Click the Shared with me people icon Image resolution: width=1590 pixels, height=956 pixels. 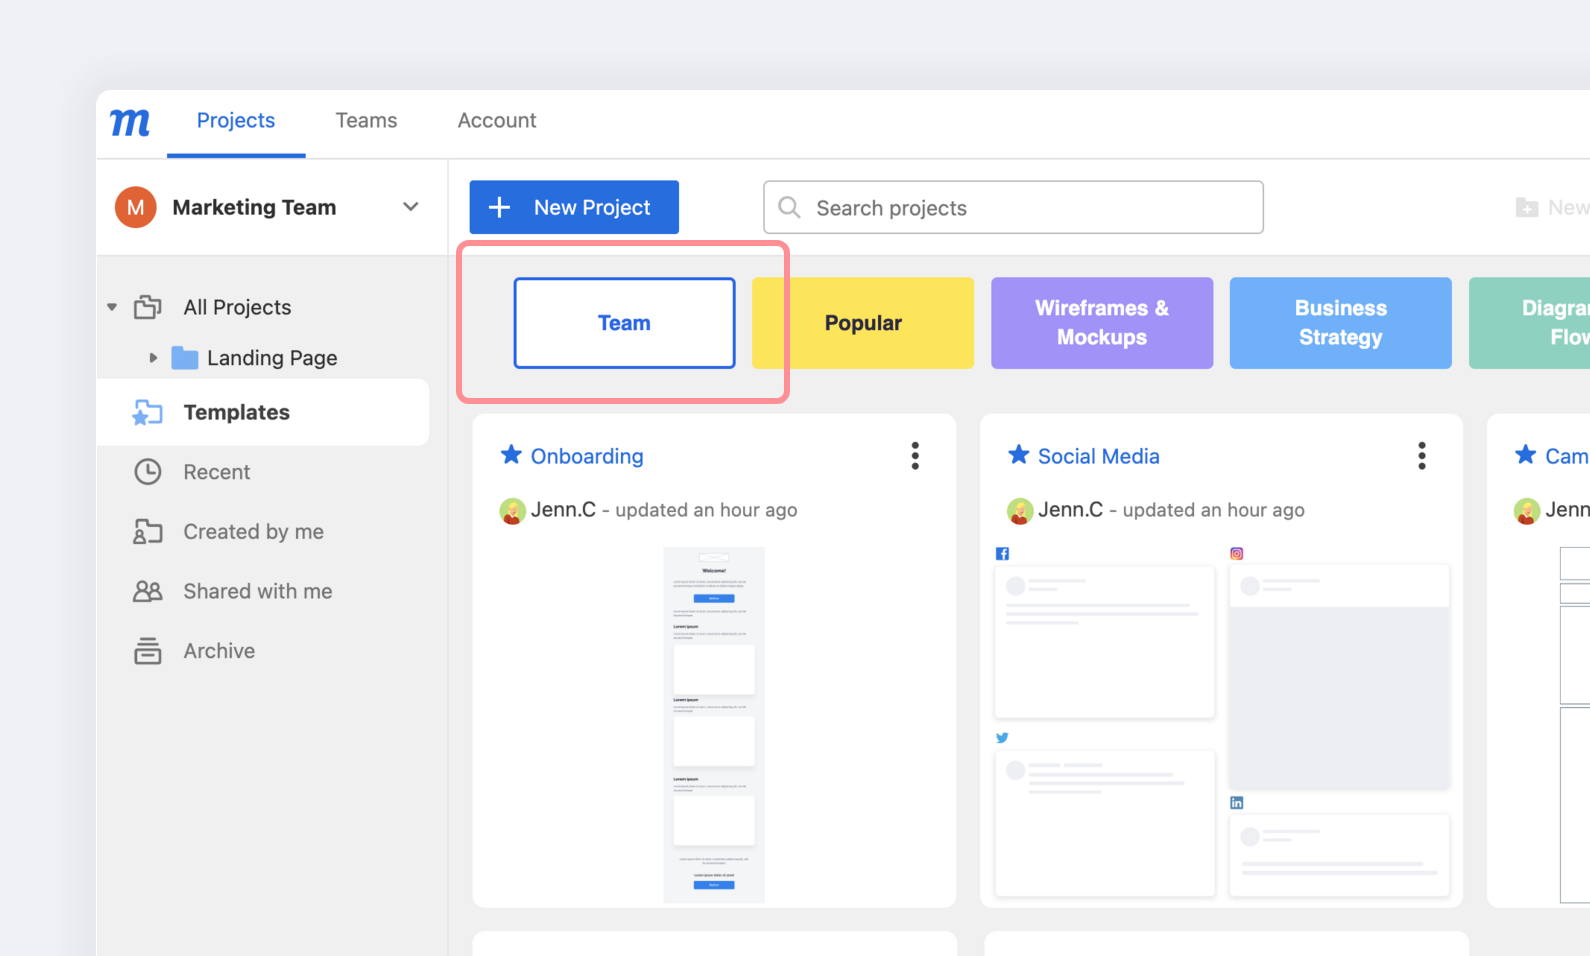point(148,592)
